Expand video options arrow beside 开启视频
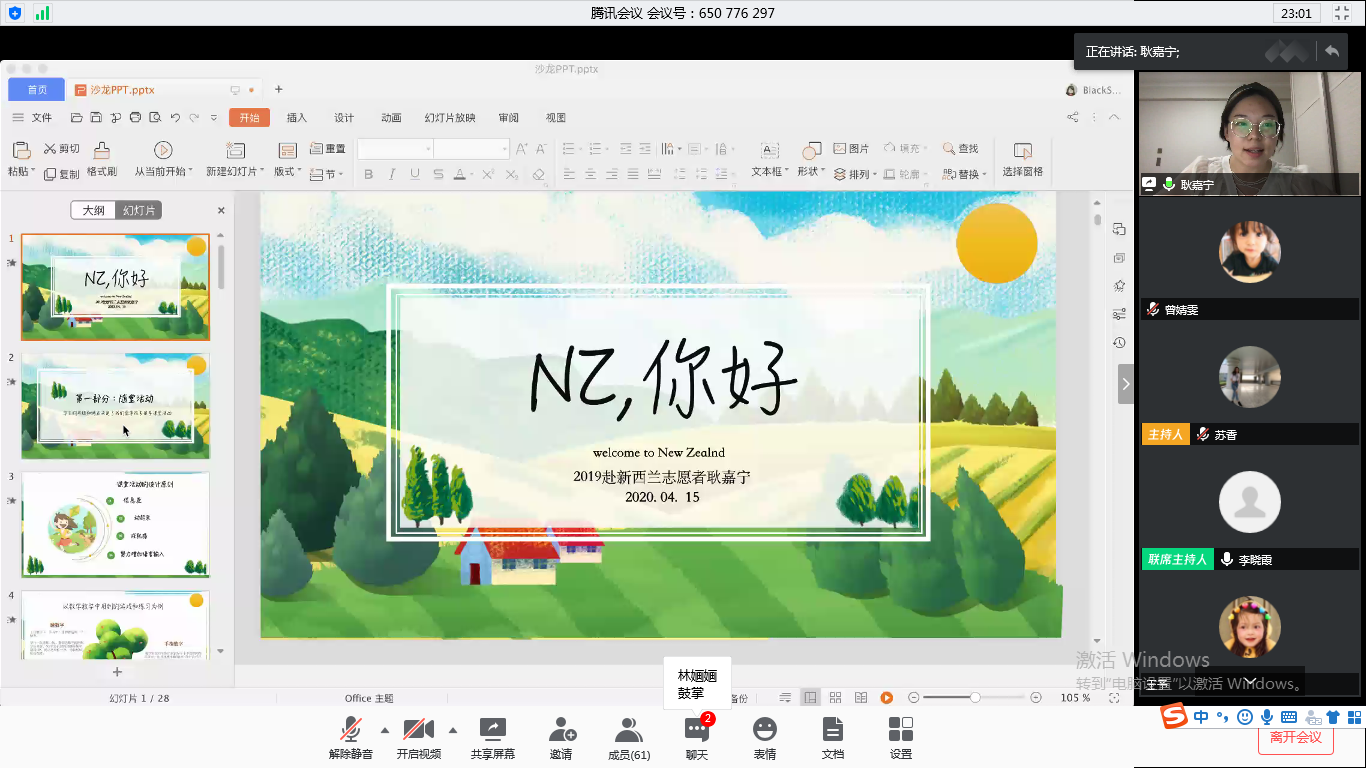The width and height of the screenshot is (1366, 768). pyautogui.click(x=453, y=730)
